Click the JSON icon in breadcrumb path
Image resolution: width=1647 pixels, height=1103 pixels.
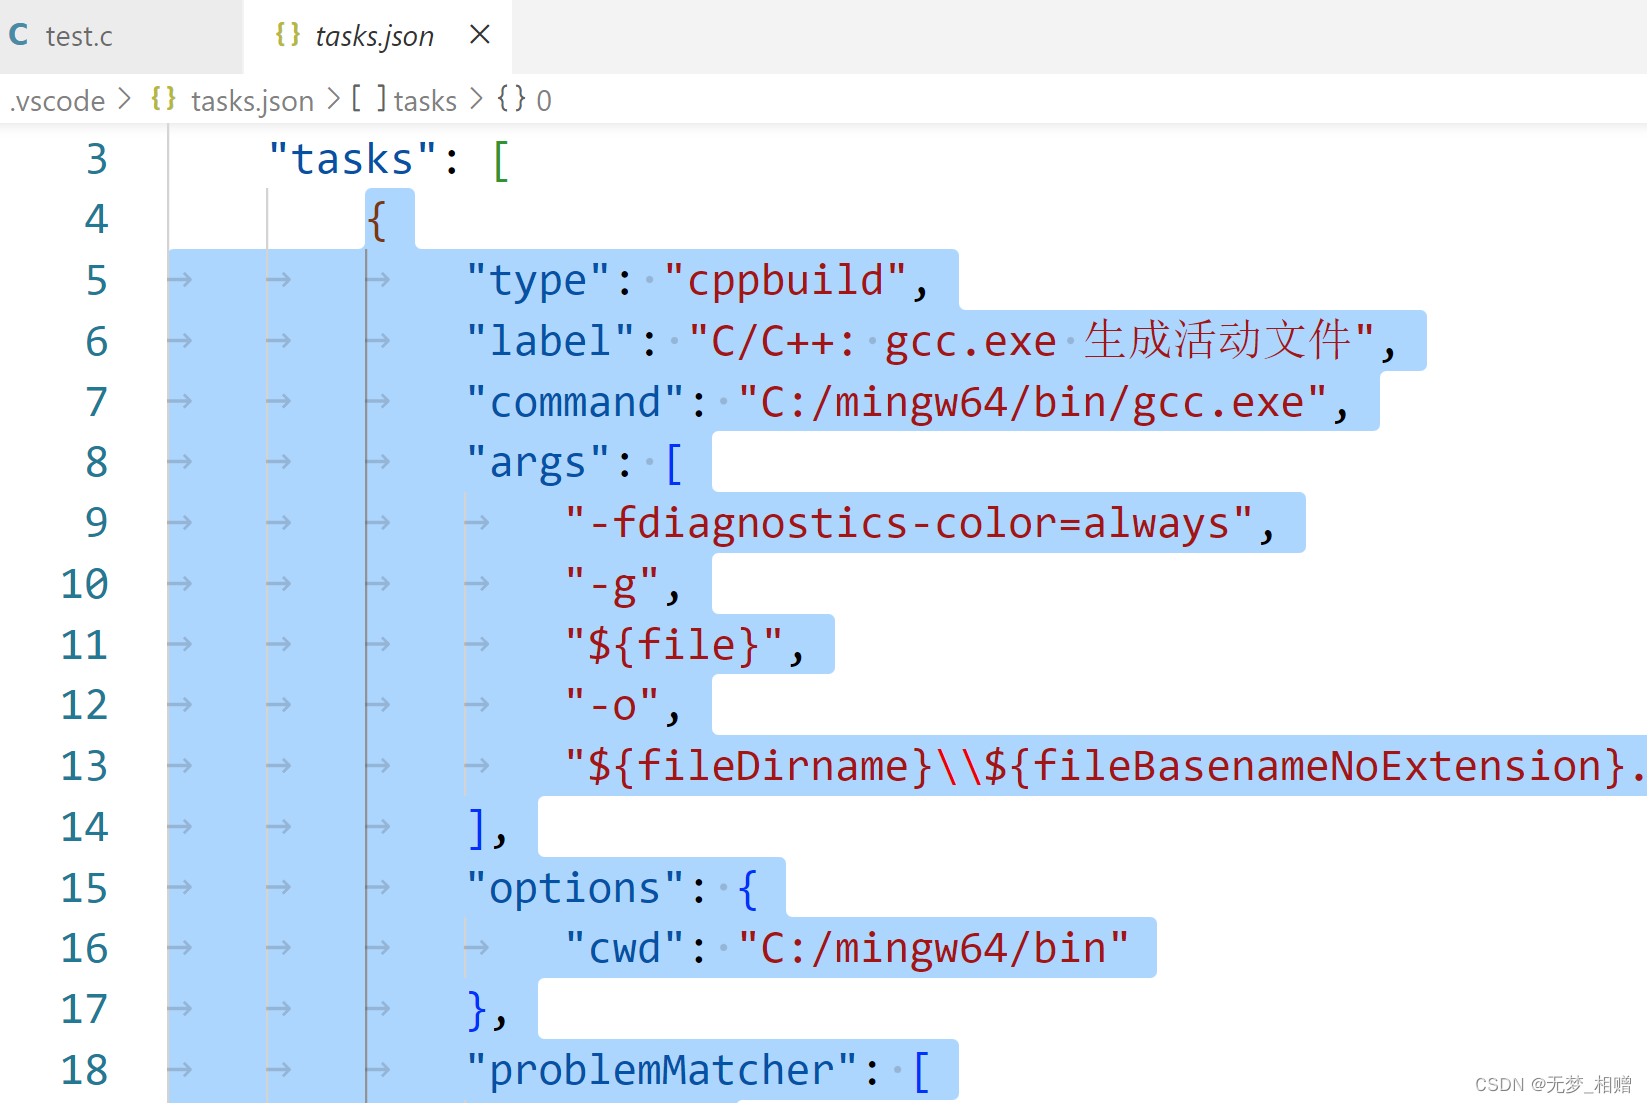[x=164, y=99]
